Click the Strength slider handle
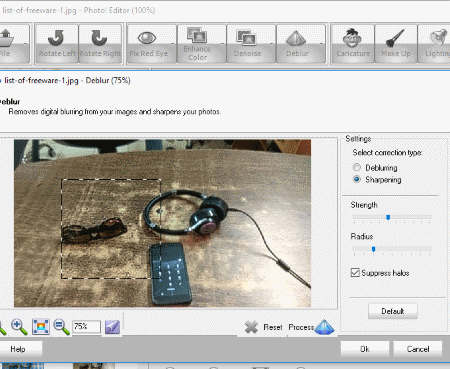The width and height of the screenshot is (450, 369). [x=388, y=217]
